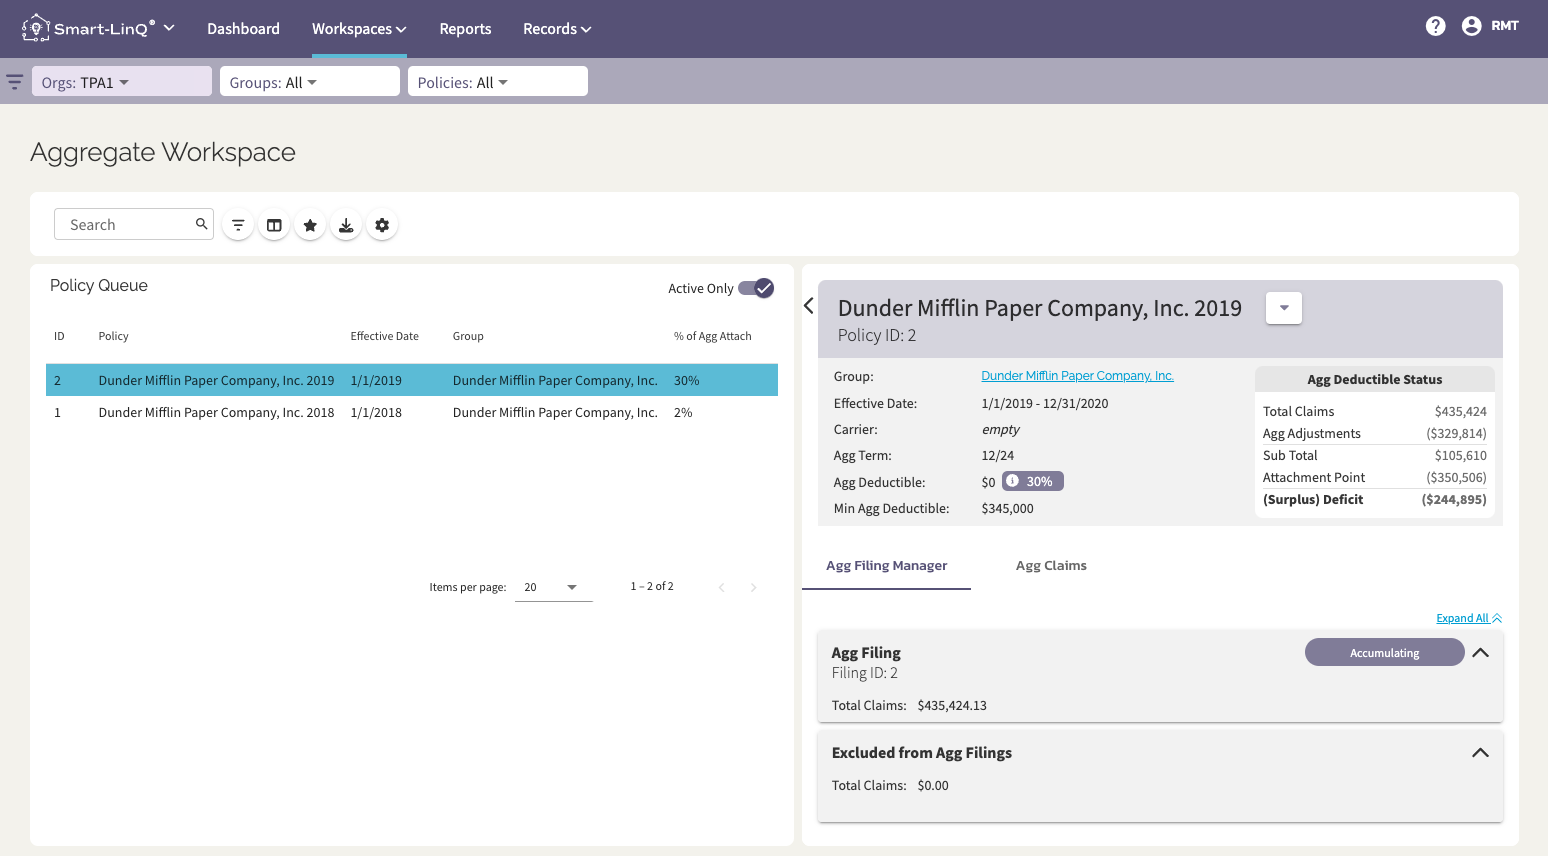Viewport: 1548px width, 856px height.
Task: Click the star favorites icon
Action: [x=310, y=225]
